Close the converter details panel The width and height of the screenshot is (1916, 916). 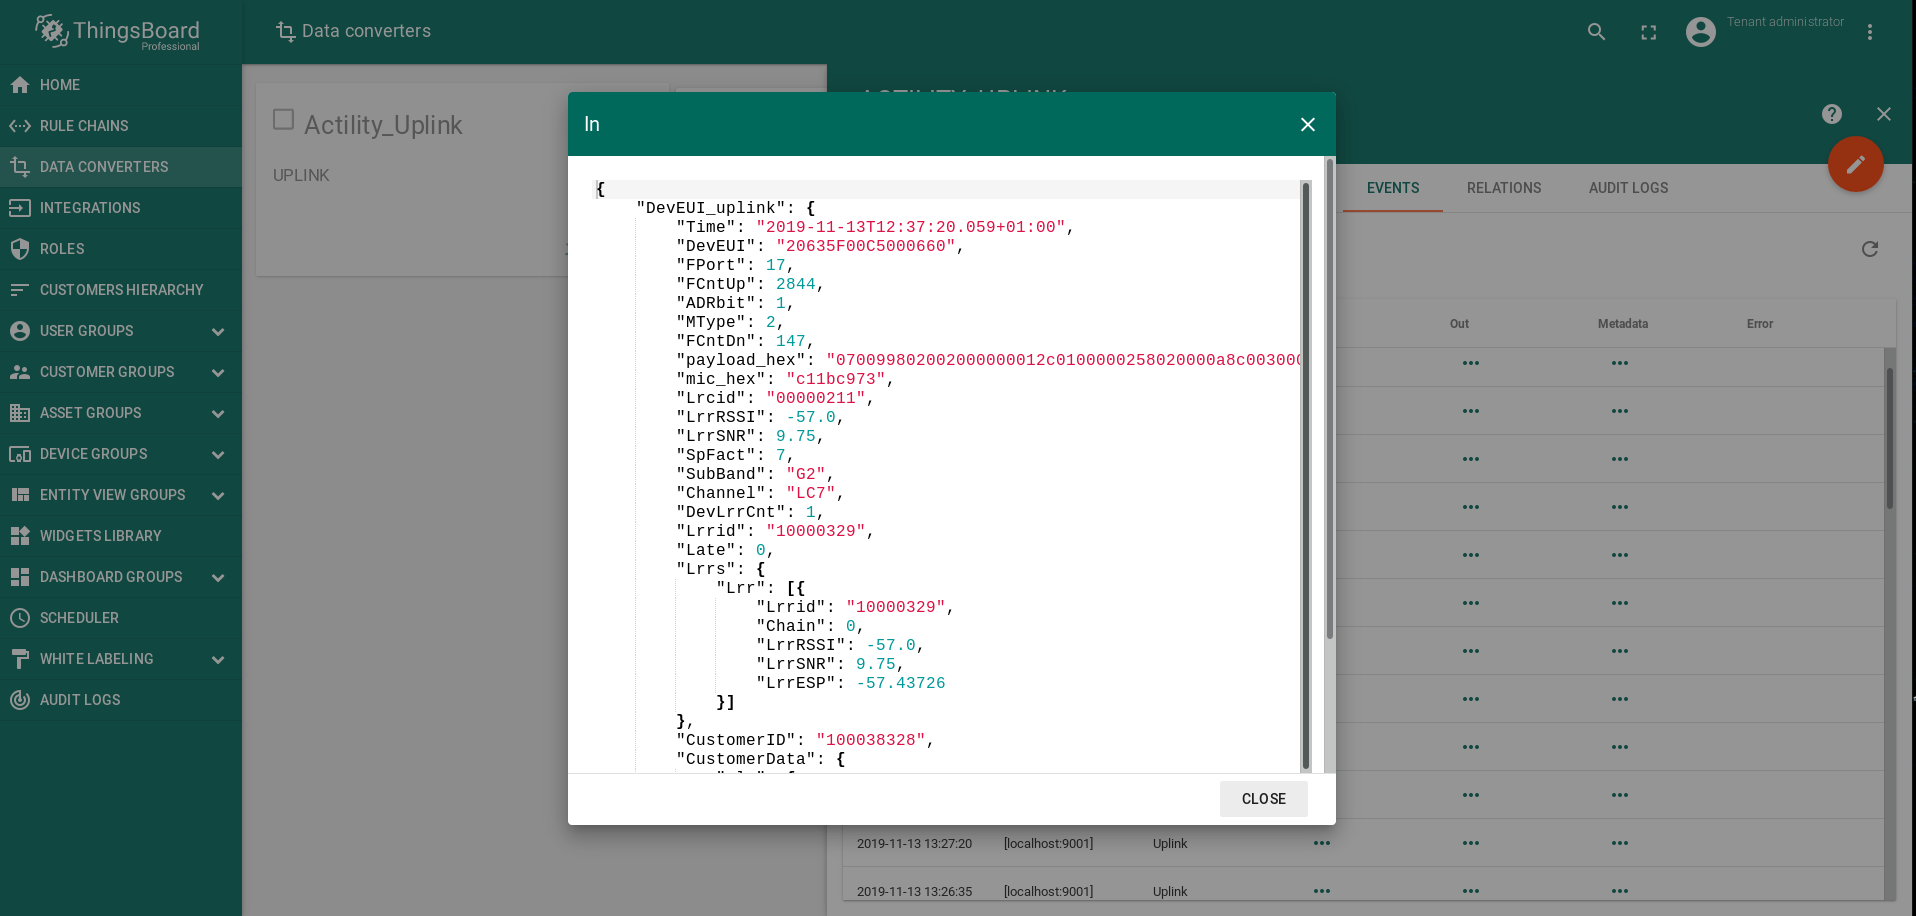(1884, 114)
